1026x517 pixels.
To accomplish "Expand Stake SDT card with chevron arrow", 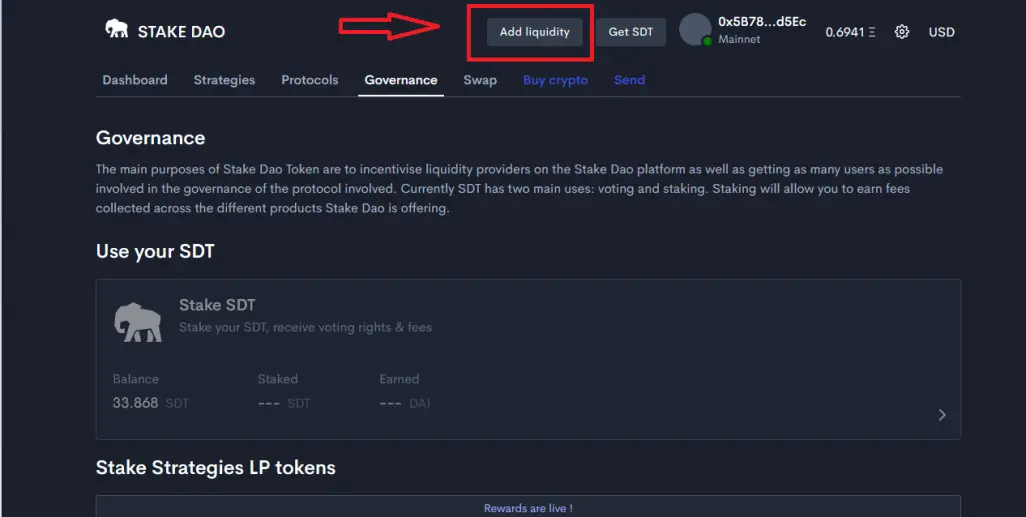I will click(942, 415).
